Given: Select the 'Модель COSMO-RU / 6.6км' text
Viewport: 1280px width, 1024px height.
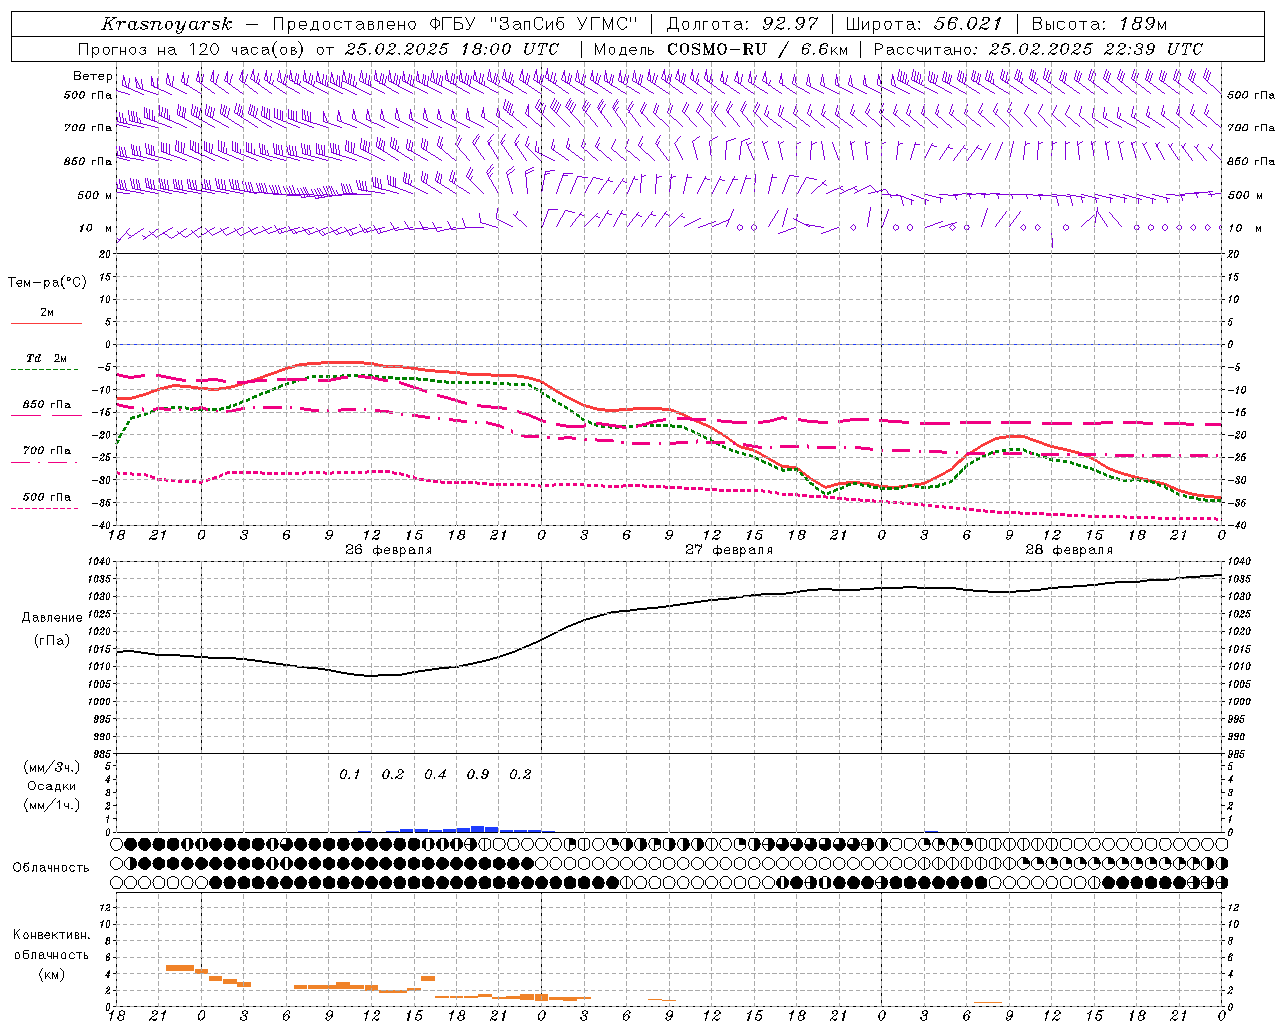Looking at the screenshot, I should pos(721,49).
